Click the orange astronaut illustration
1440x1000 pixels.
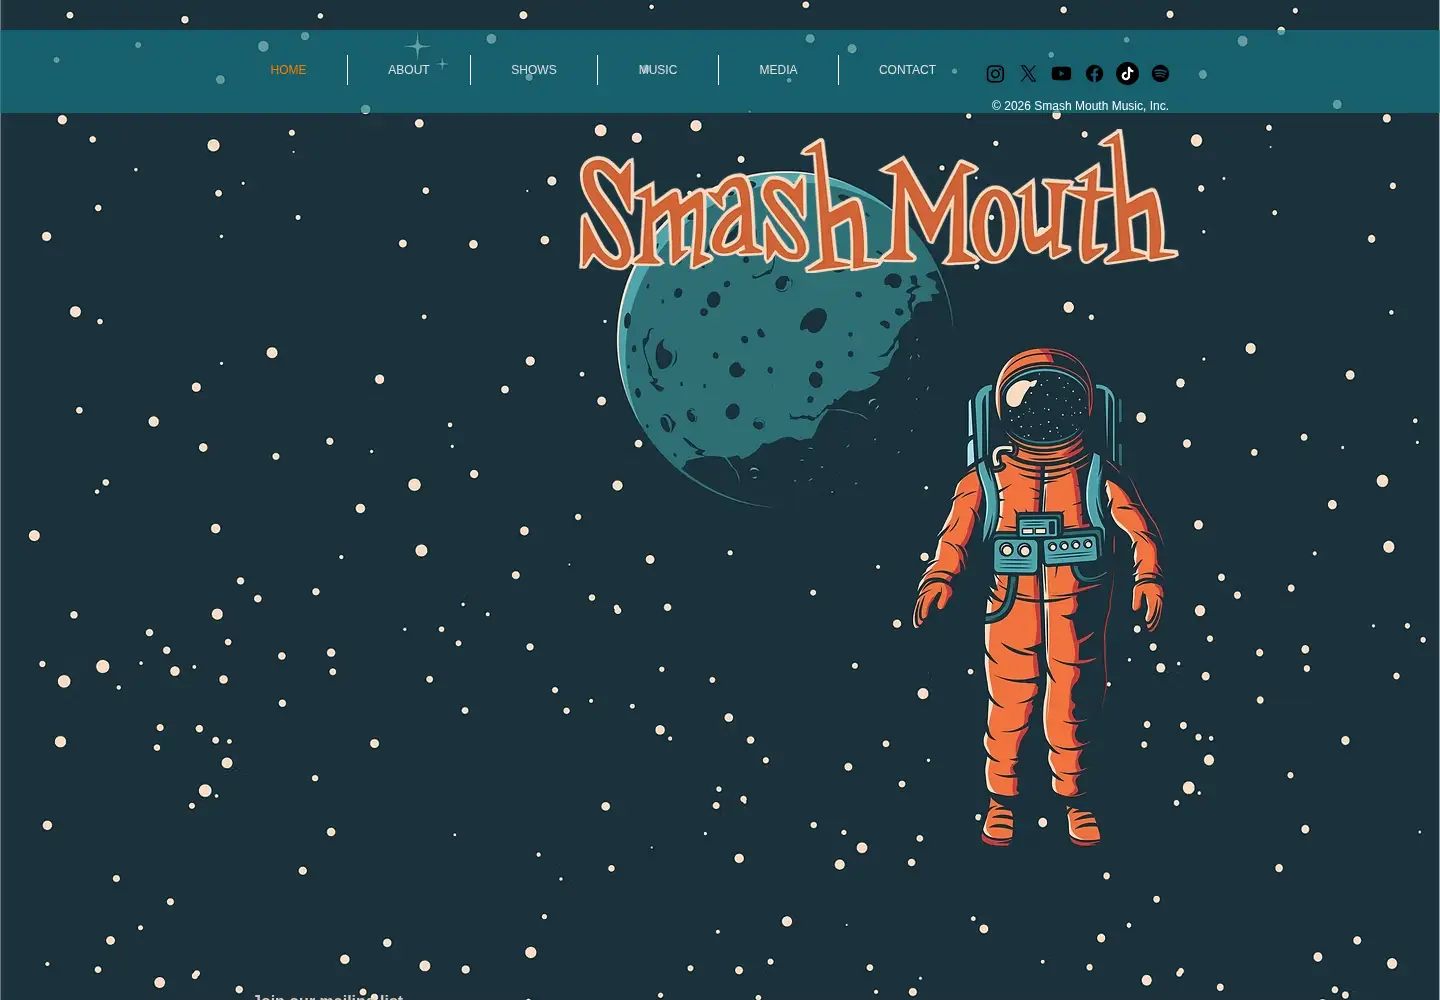pyautogui.click(x=1040, y=597)
